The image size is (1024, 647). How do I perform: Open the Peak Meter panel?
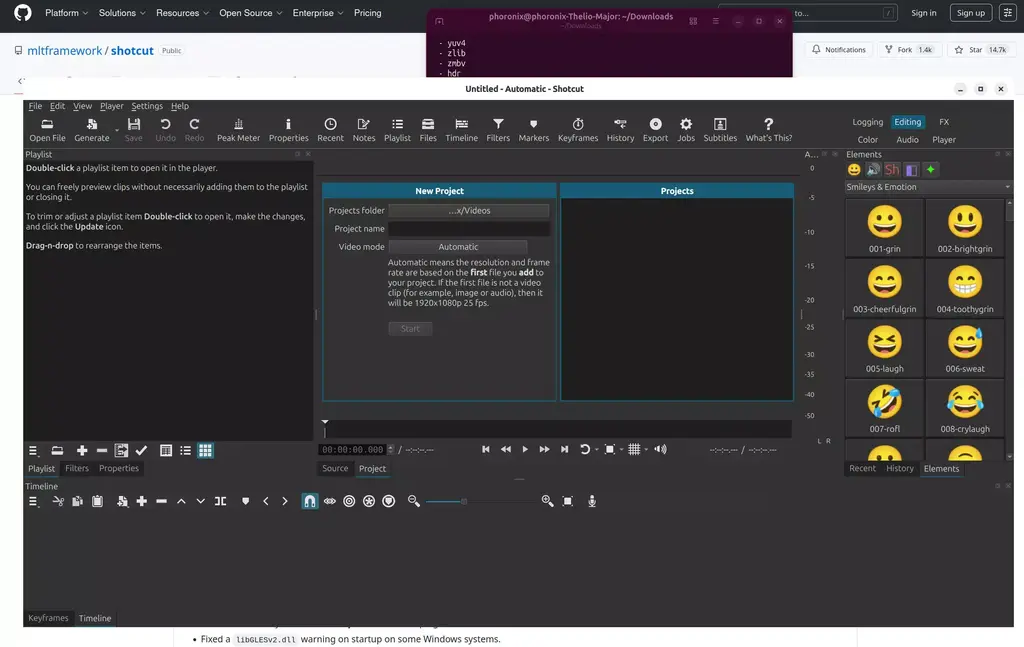(x=238, y=129)
